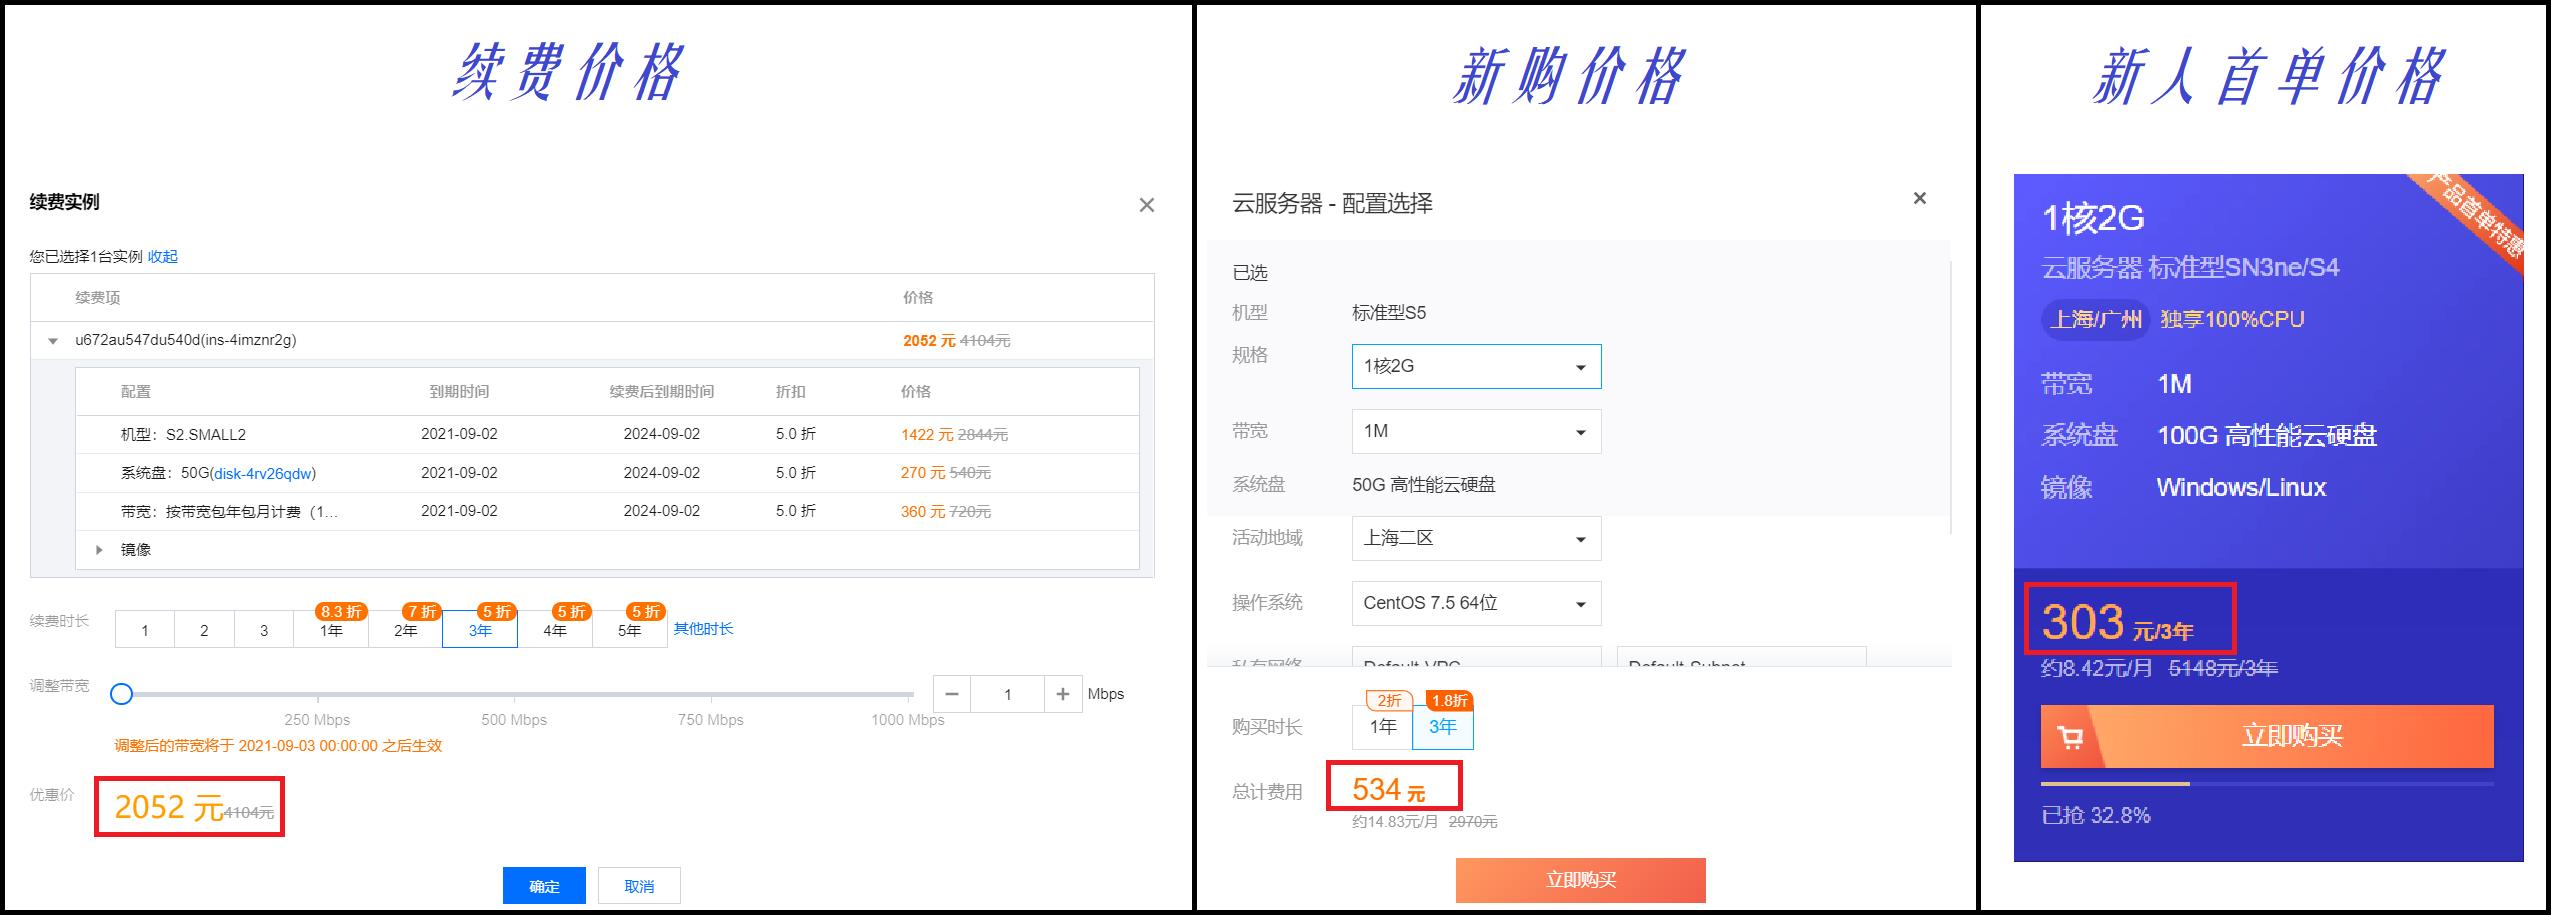Select 5年 renewal duration

630,630
